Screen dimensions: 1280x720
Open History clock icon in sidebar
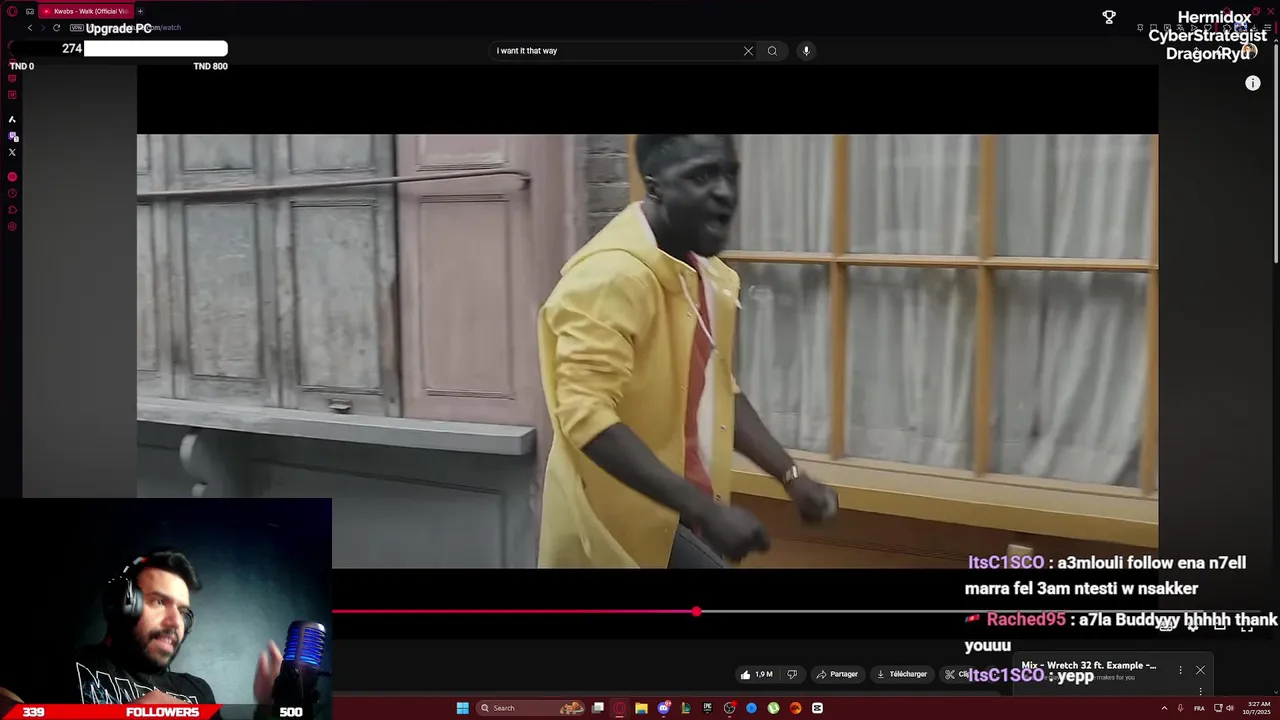coord(12,193)
